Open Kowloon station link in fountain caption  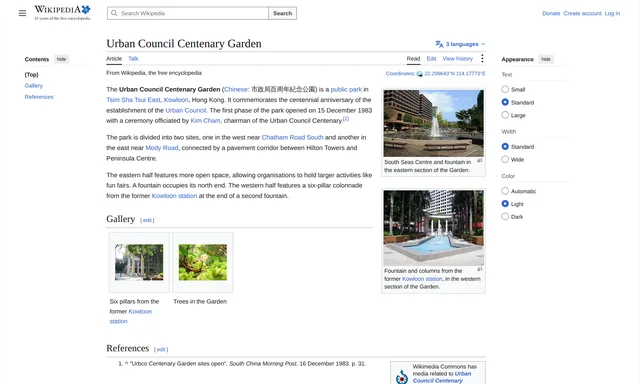422,279
